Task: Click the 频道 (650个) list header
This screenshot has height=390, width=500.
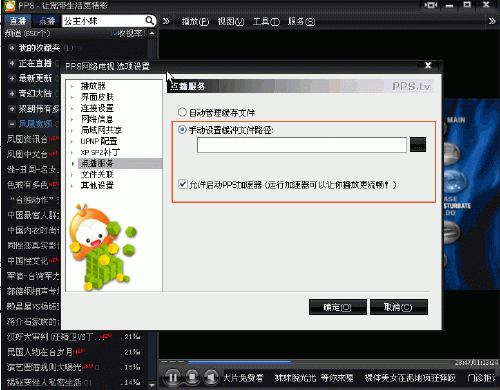Action: [27, 33]
